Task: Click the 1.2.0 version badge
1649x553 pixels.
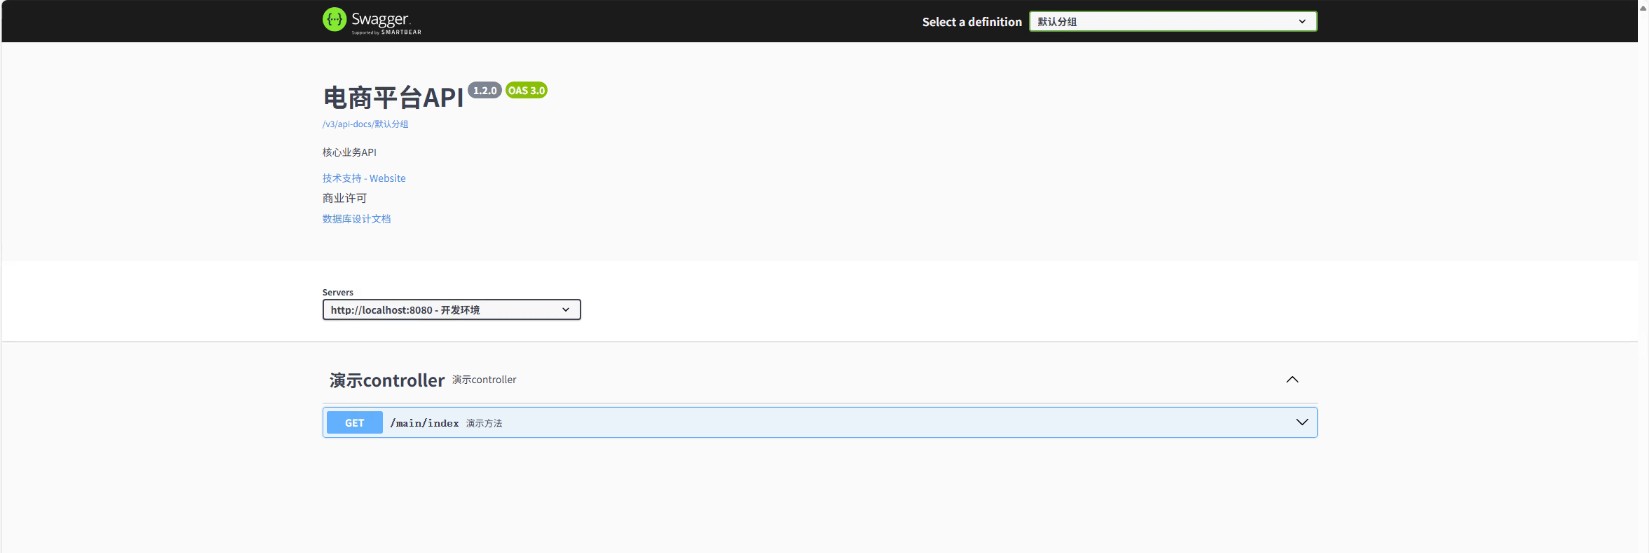Action: click(x=485, y=91)
